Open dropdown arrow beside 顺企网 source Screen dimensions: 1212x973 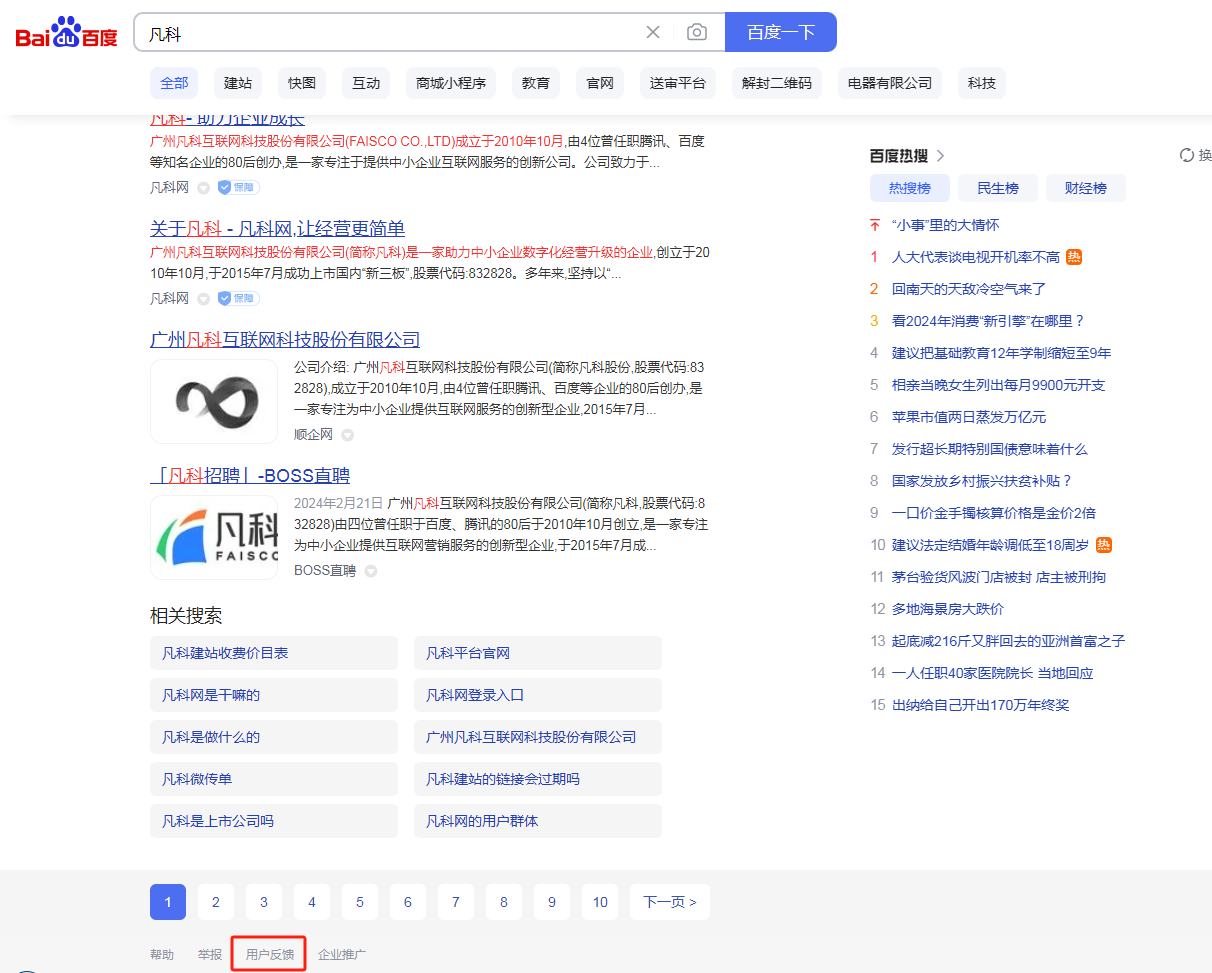347,435
